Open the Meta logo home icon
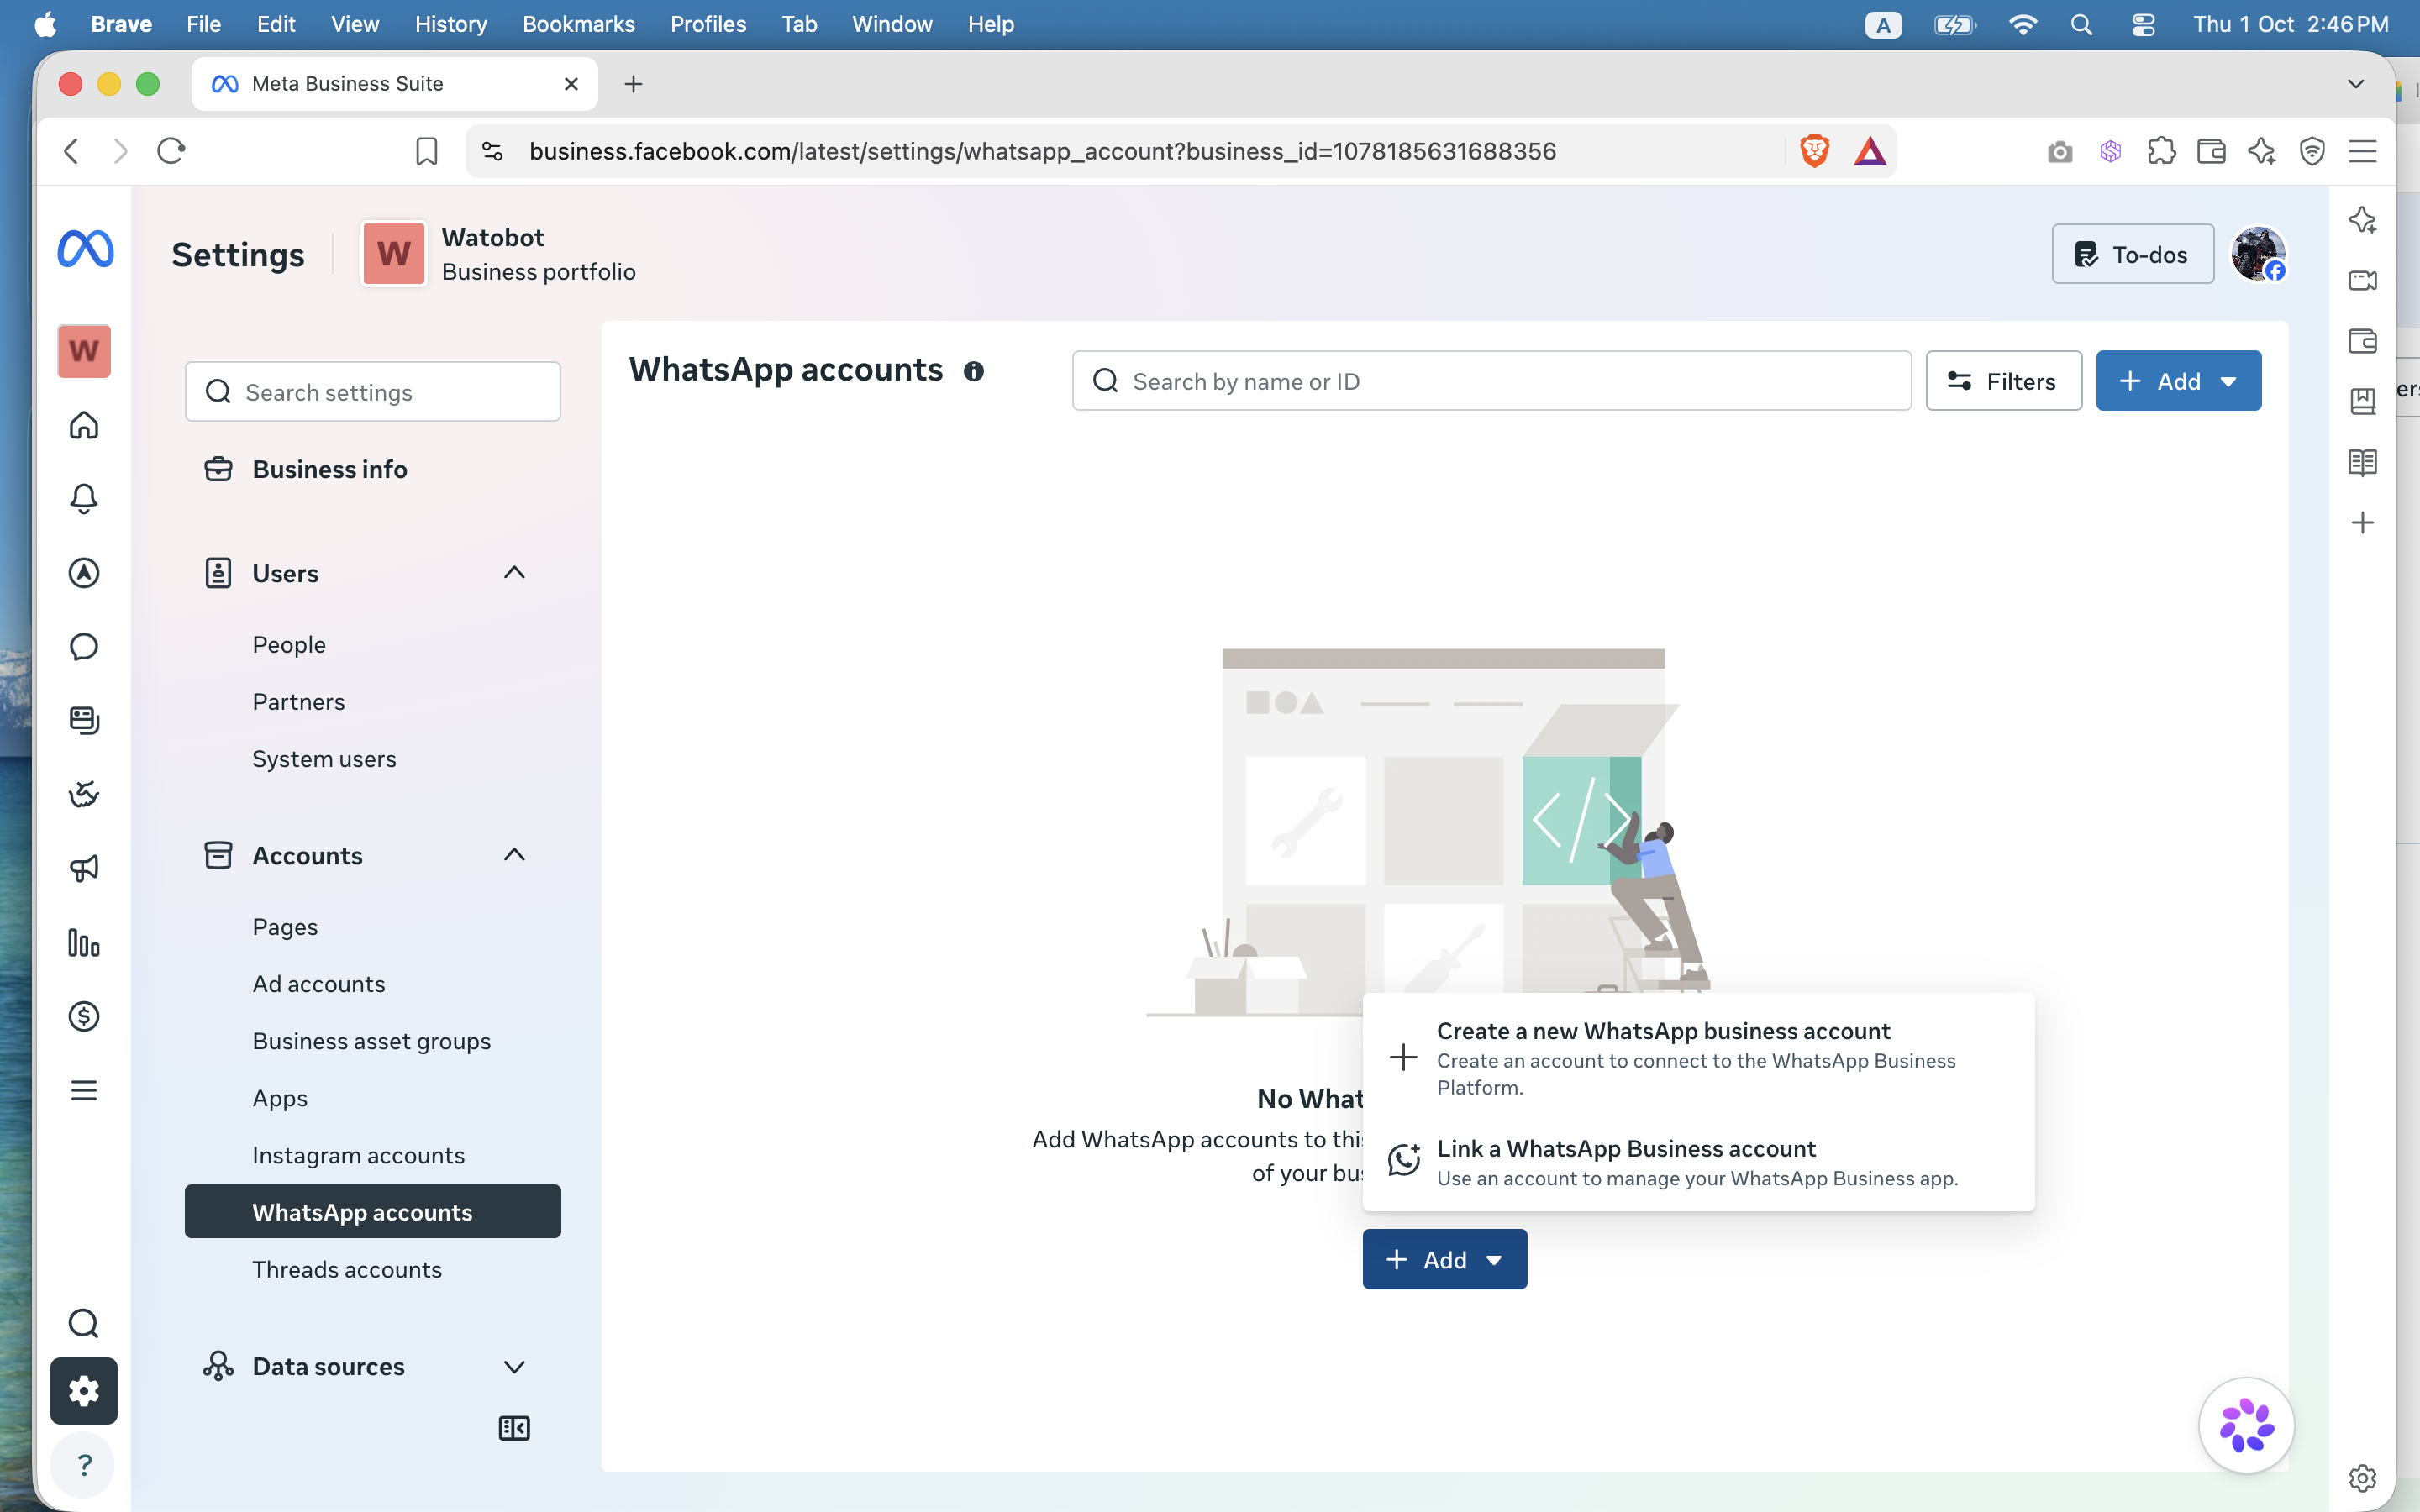The image size is (2420, 1512). [85, 249]
